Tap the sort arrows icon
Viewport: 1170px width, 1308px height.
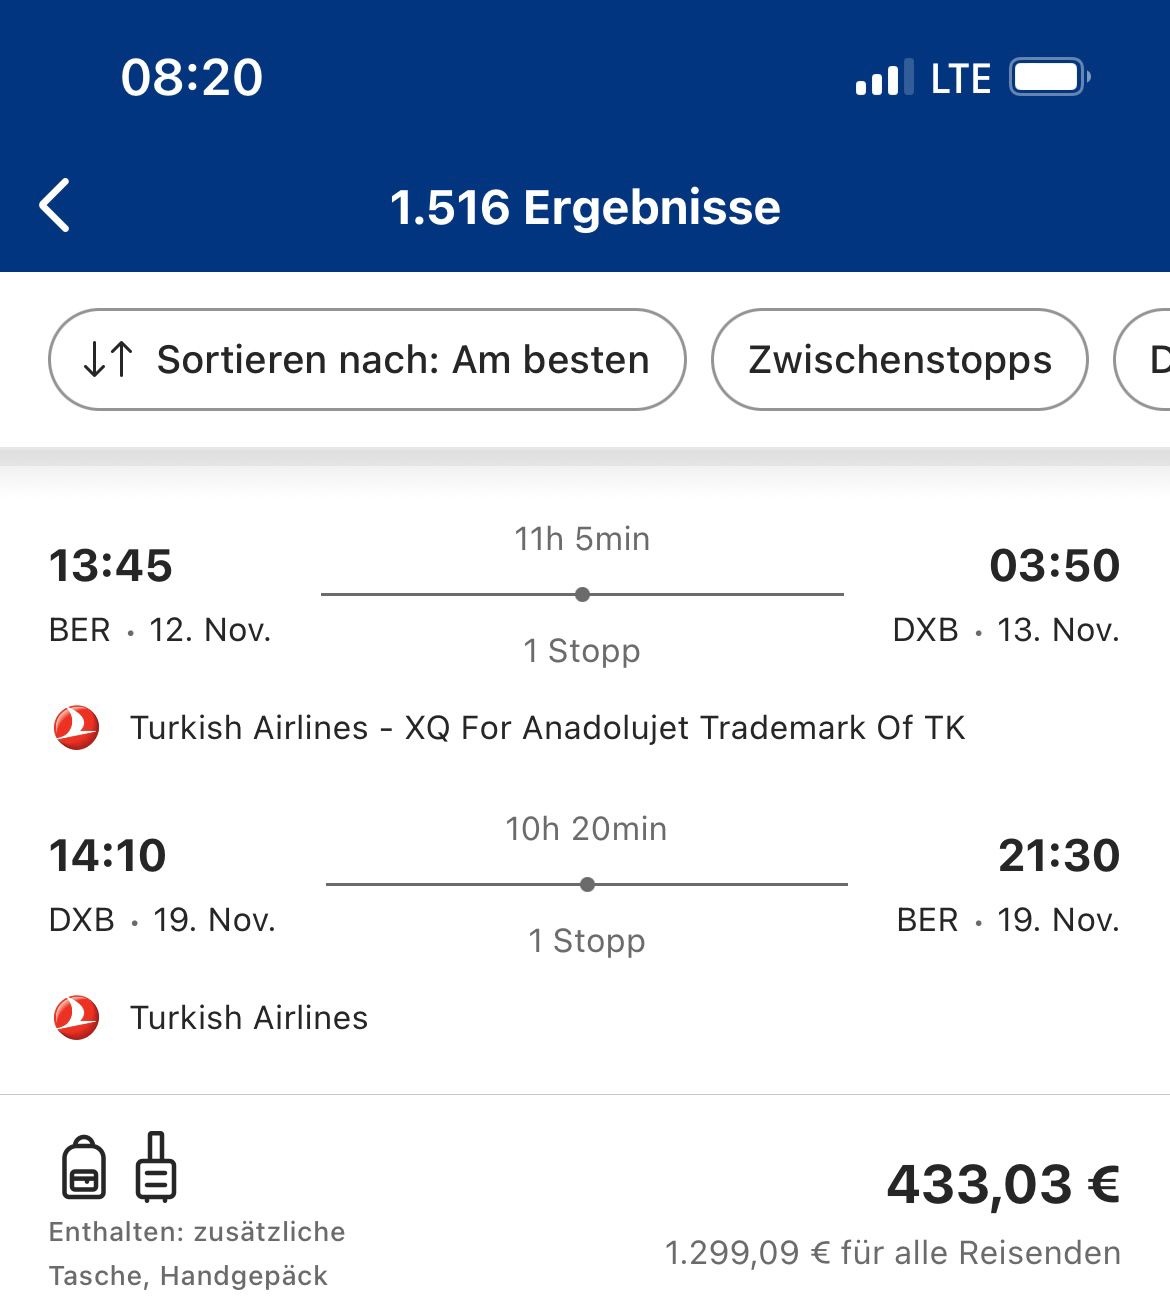pyautogui.click(x=108, y=359)
